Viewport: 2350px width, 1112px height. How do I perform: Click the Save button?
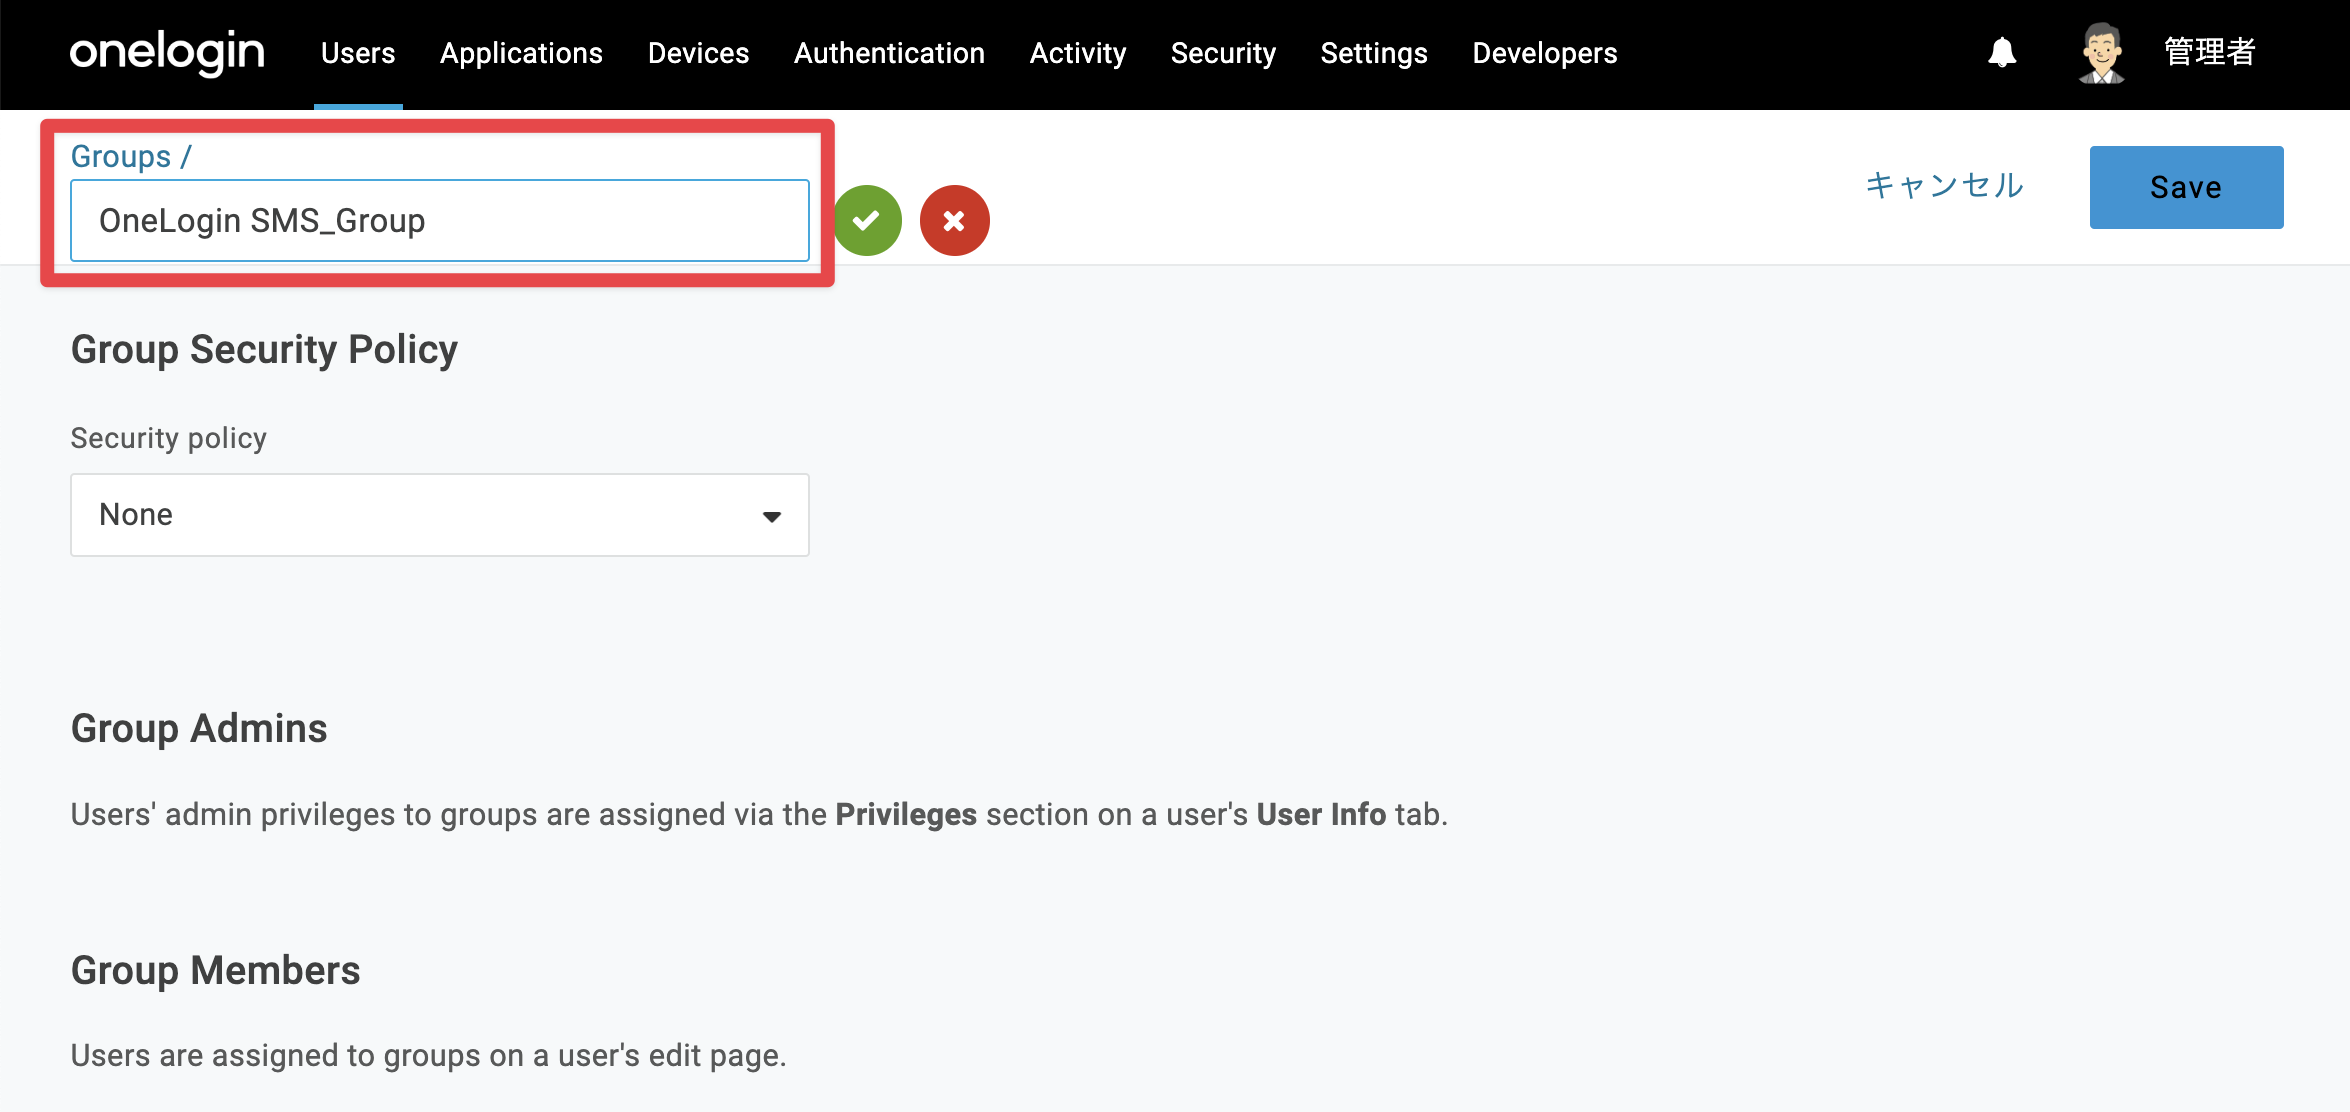coord(2186,187)
